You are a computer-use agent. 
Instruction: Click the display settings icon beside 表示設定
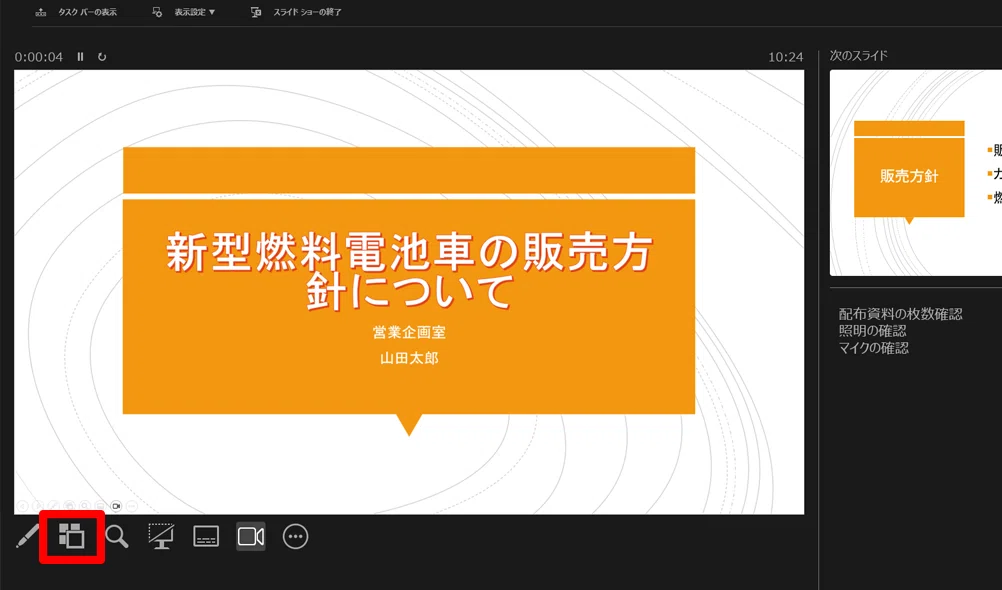click(x=157, y=12)
